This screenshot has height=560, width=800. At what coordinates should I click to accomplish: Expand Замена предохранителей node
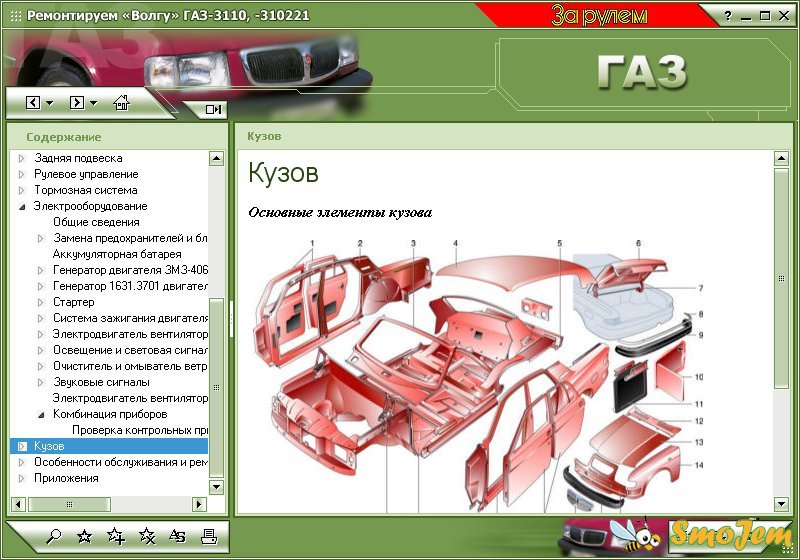click(x=41, y=238)
